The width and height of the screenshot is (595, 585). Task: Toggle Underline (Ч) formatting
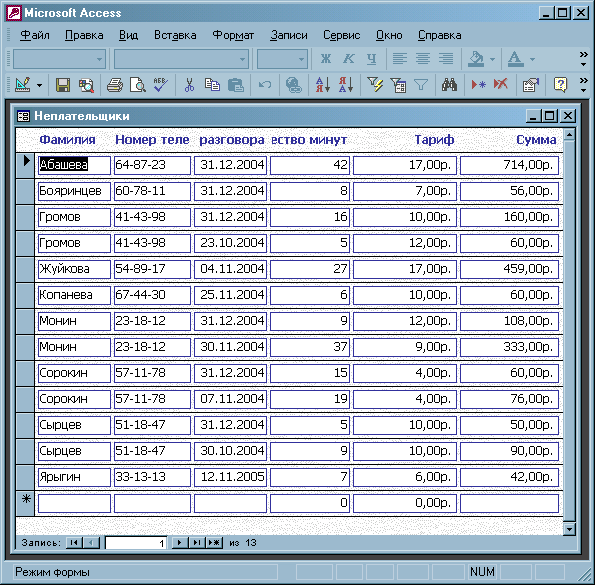tap(371, 59)
